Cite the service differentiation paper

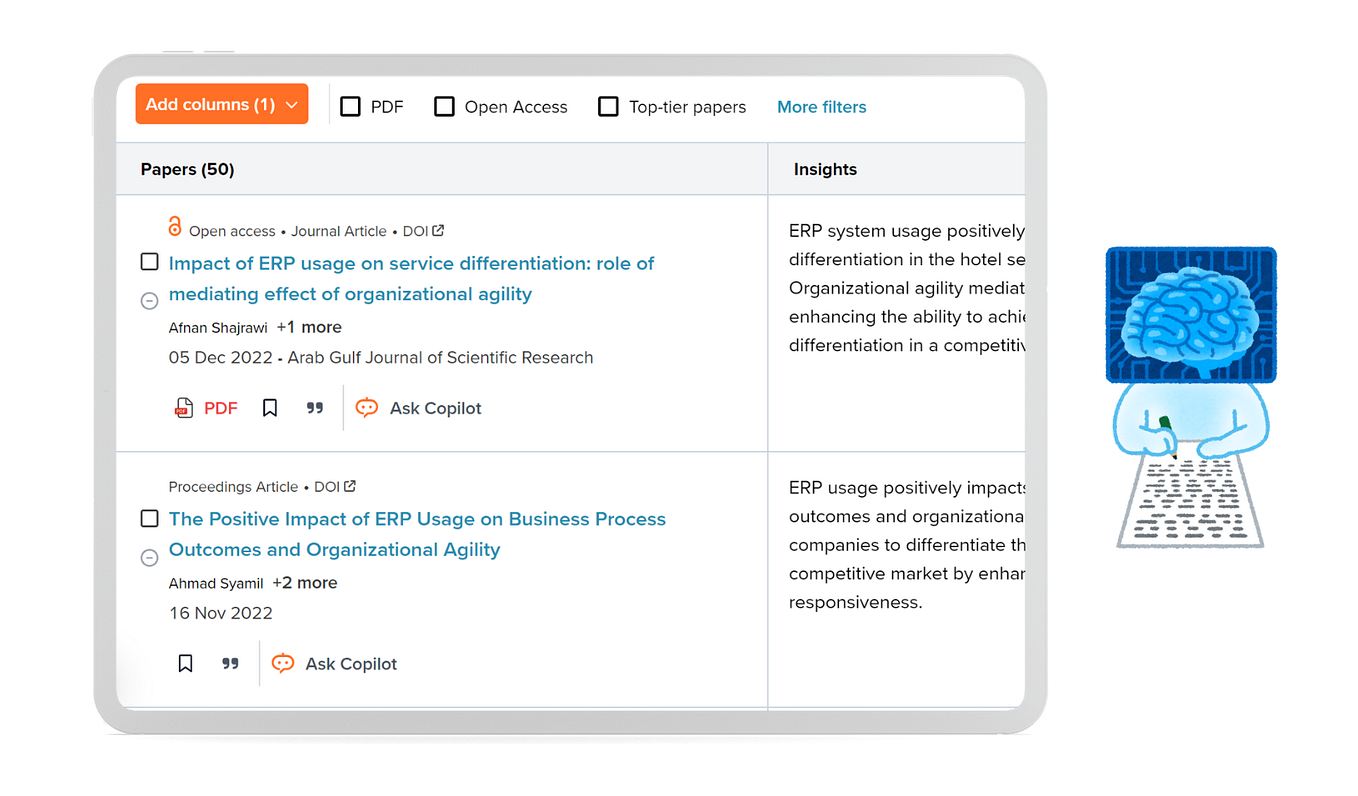[x=315, y=408]
